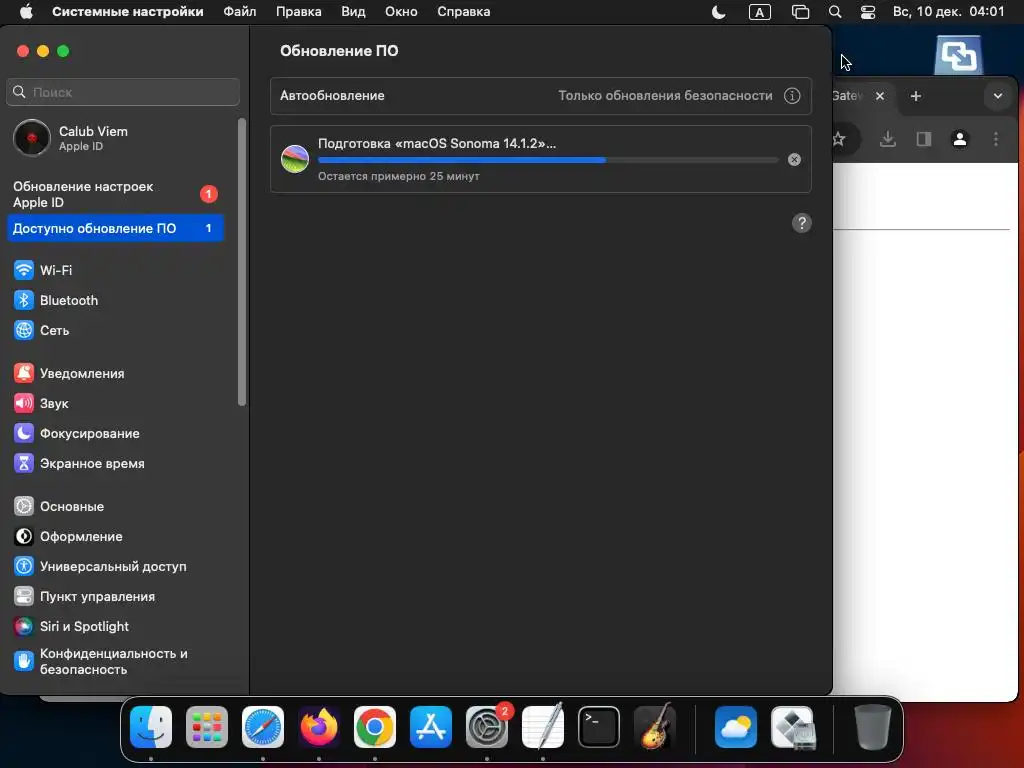
Task: Open Calub Viem Apple ID account
Action: [118, 138]
